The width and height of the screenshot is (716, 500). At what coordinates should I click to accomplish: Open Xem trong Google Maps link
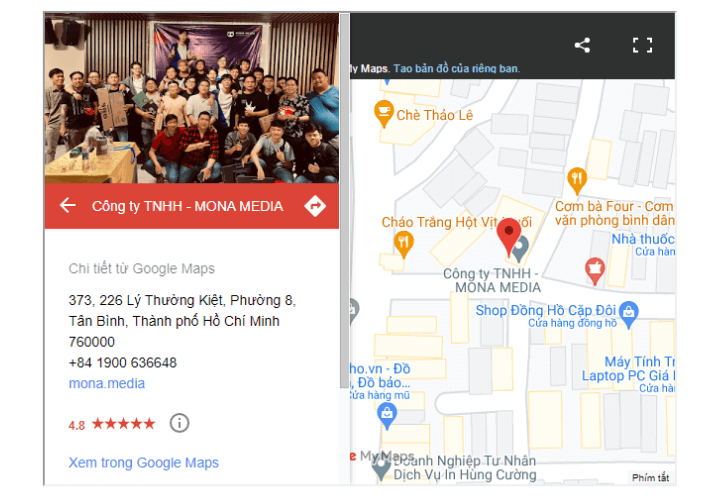(x=143, y=463)
